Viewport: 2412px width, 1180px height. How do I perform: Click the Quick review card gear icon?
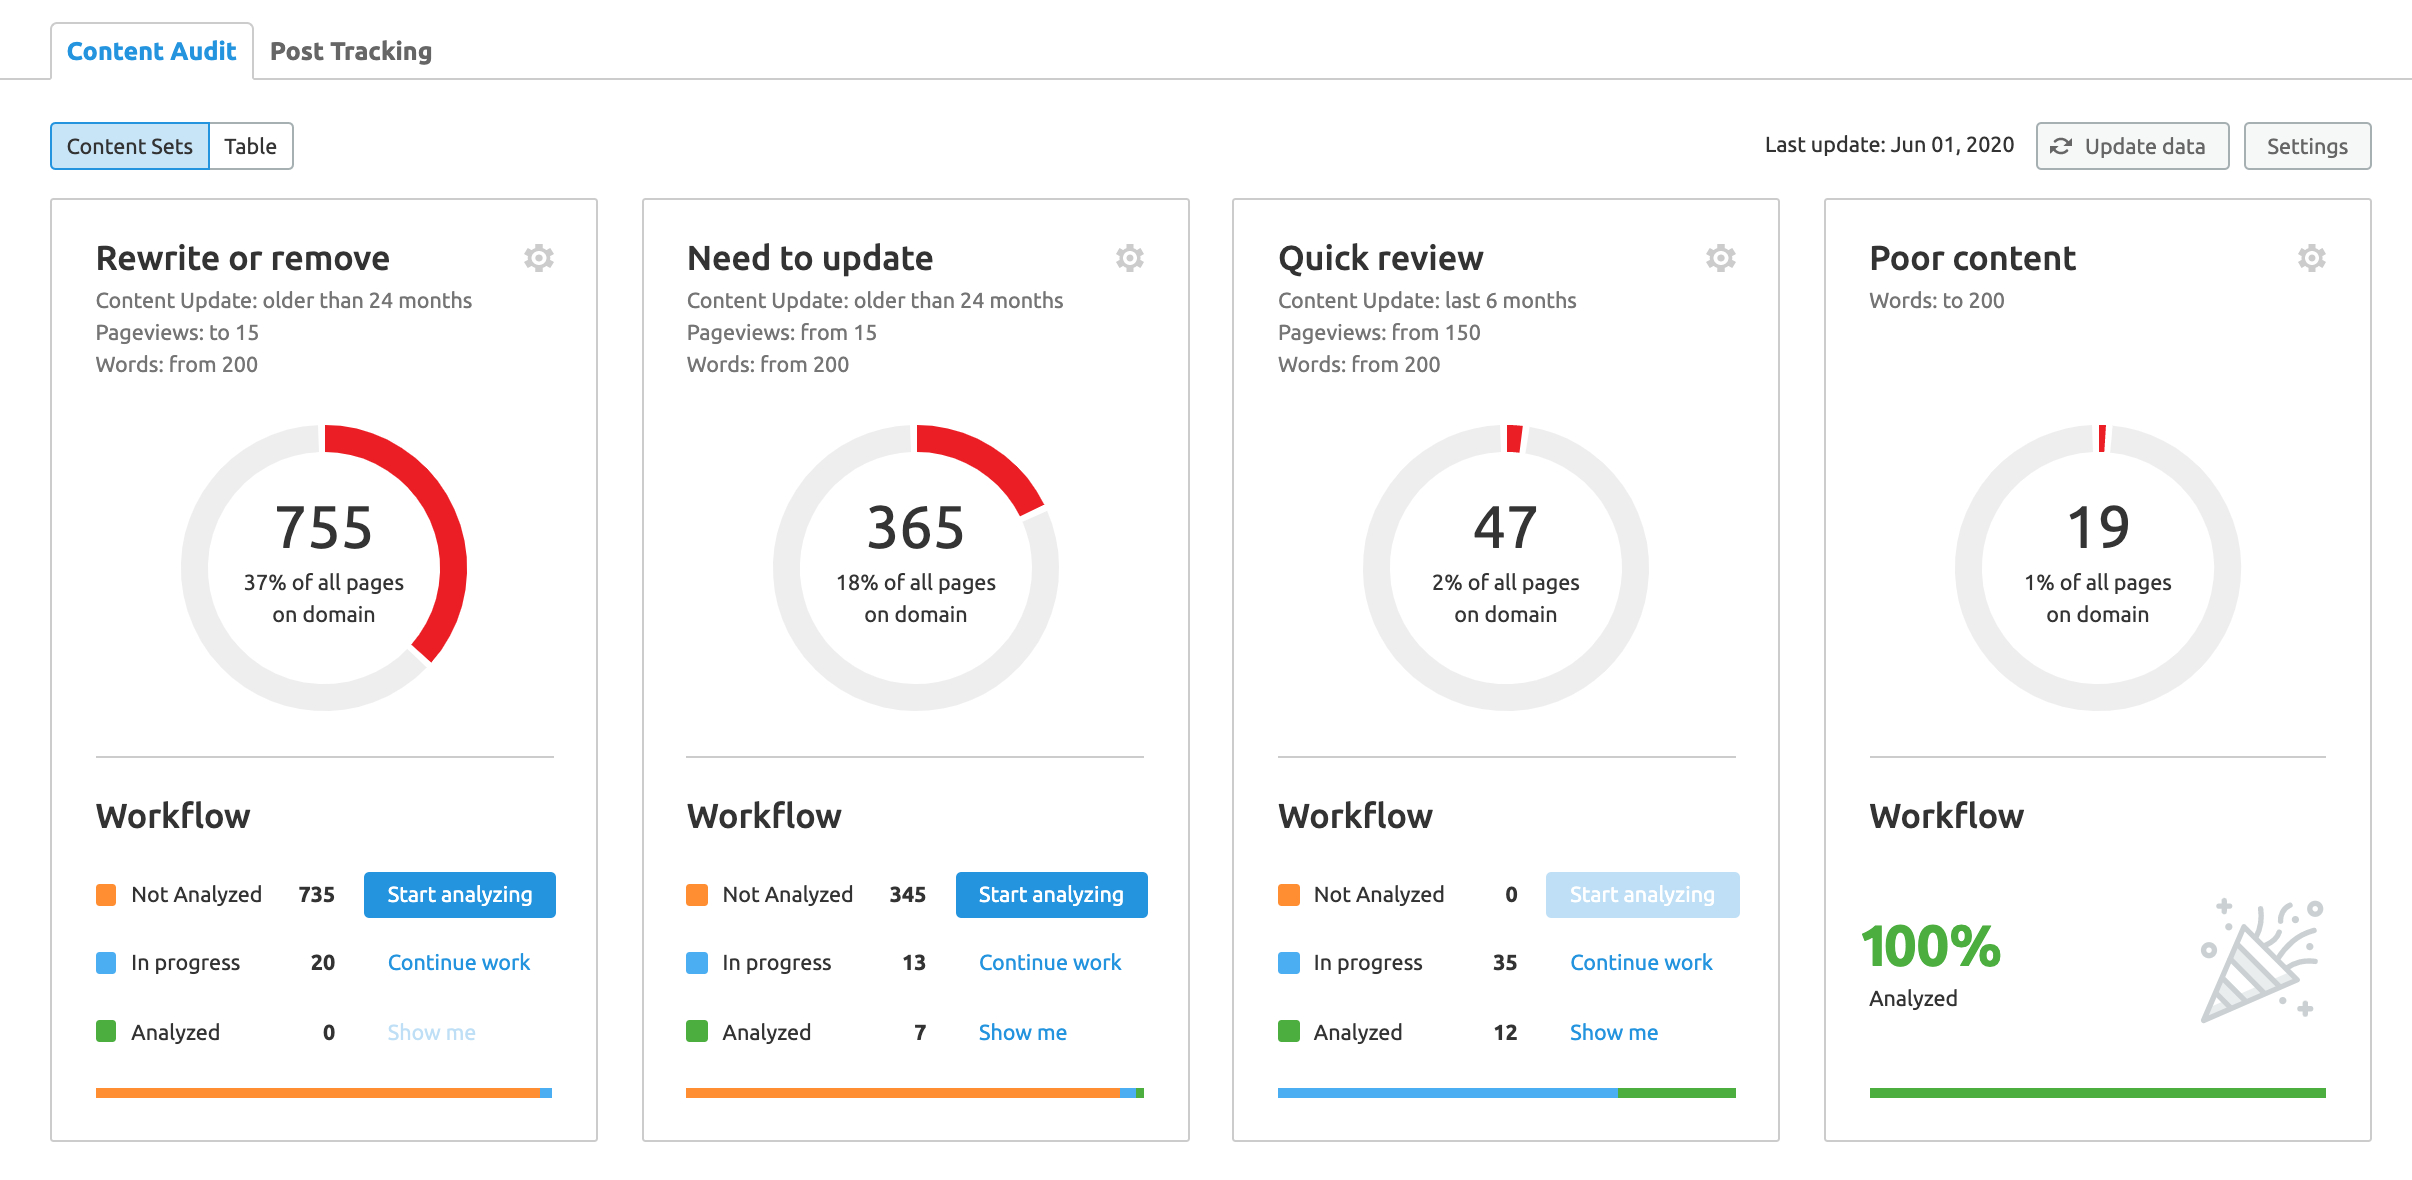coord(1721,258)
